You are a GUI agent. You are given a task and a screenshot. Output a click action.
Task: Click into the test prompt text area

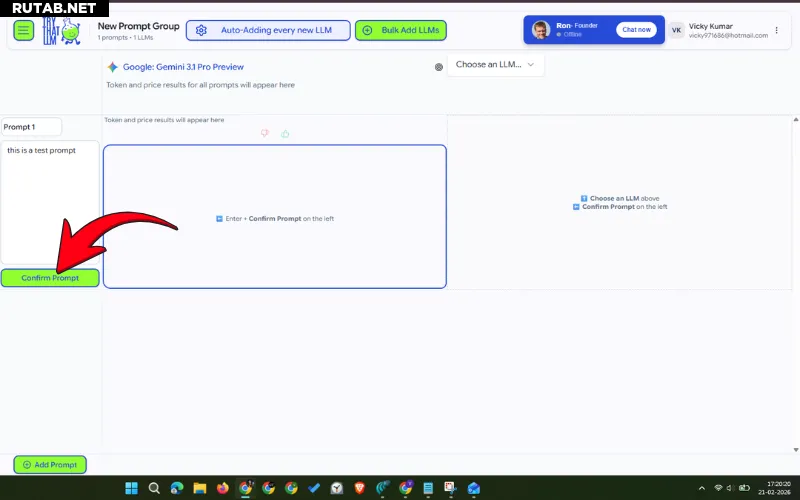pos(50,200)
